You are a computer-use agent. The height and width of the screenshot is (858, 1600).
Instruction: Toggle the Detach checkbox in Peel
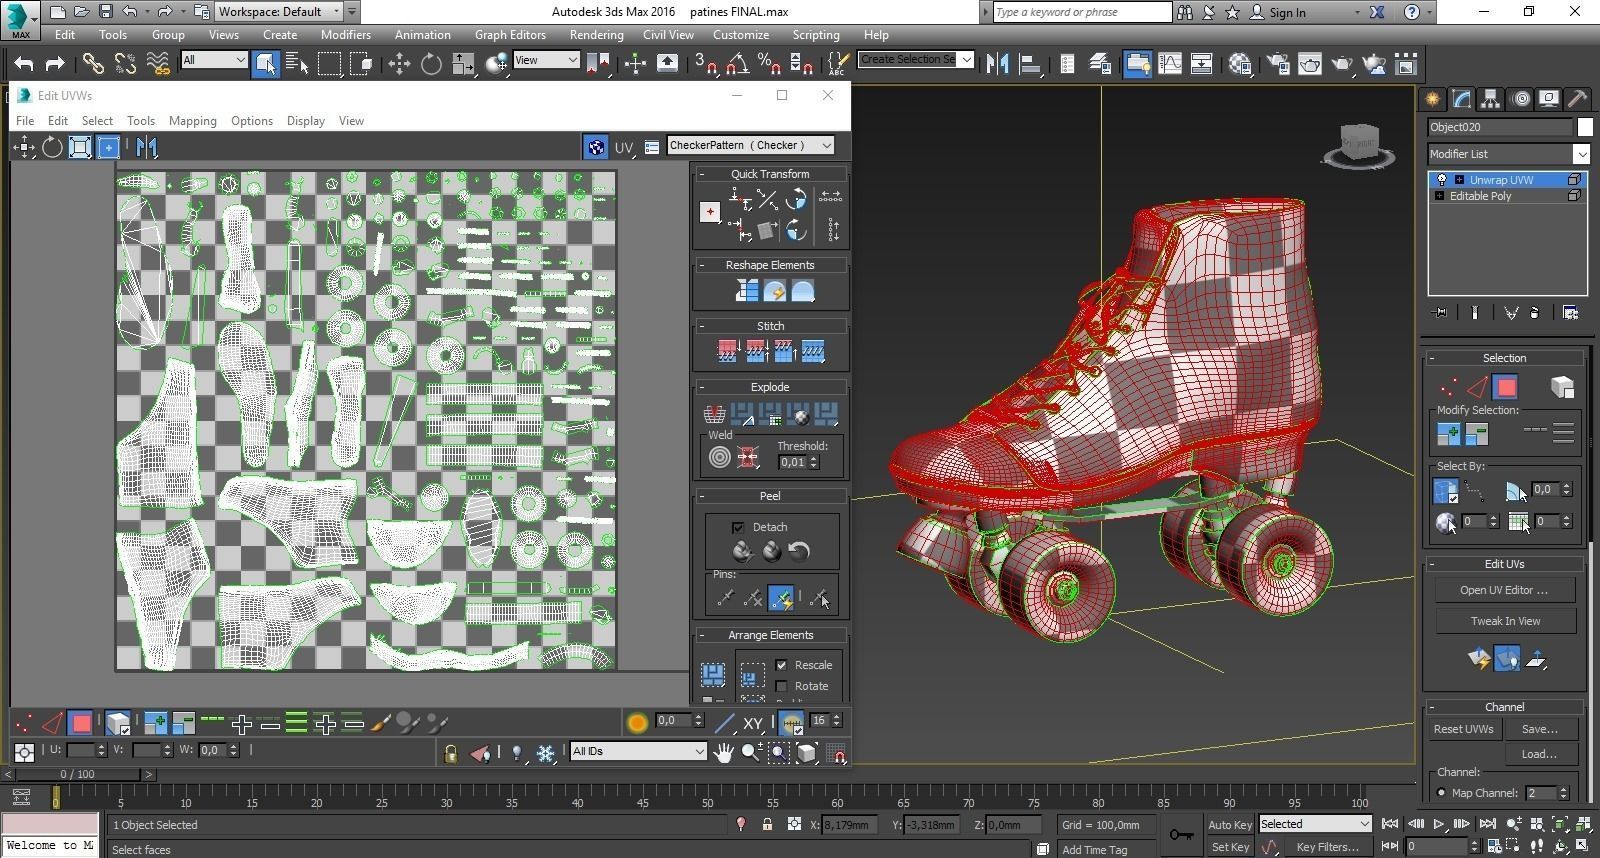(738, 527)
